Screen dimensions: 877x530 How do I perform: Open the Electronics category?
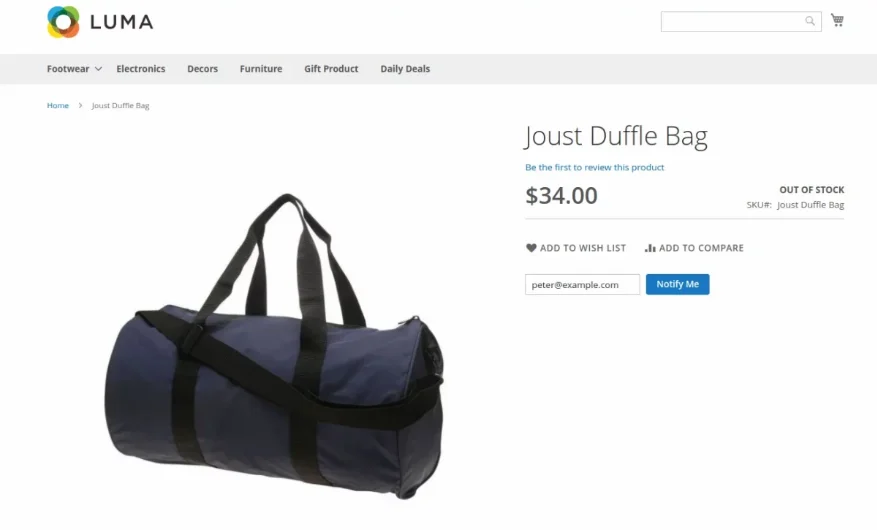pyautogui.click(x=140, y=69)
